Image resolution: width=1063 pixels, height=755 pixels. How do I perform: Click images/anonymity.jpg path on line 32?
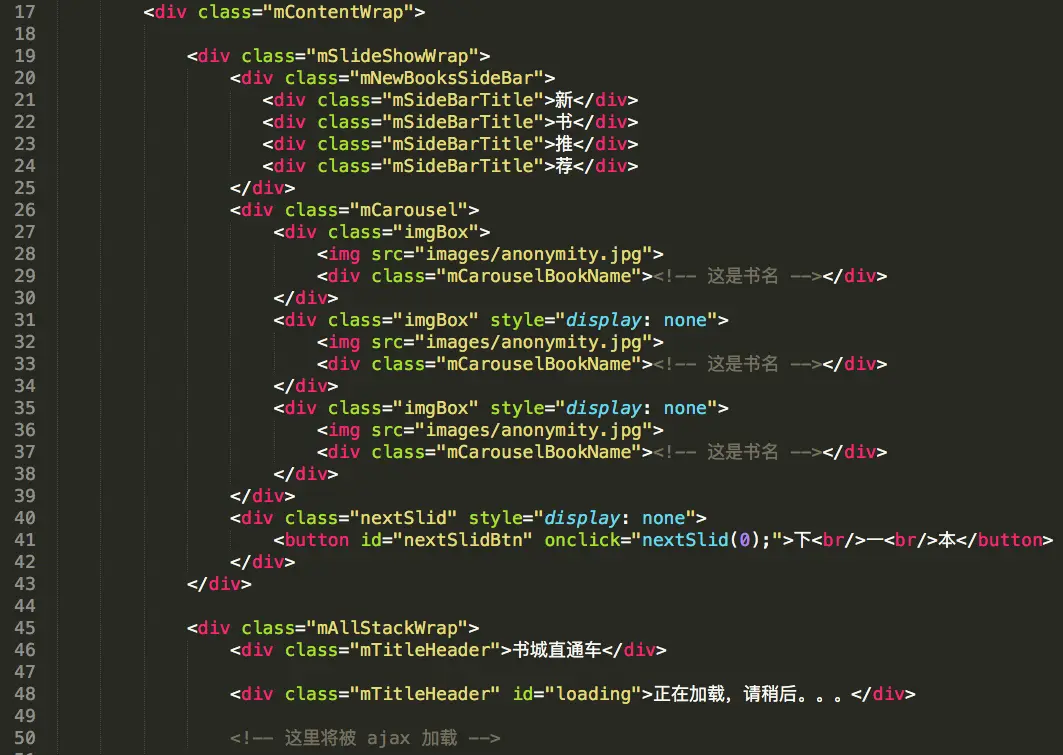point(534,342)
